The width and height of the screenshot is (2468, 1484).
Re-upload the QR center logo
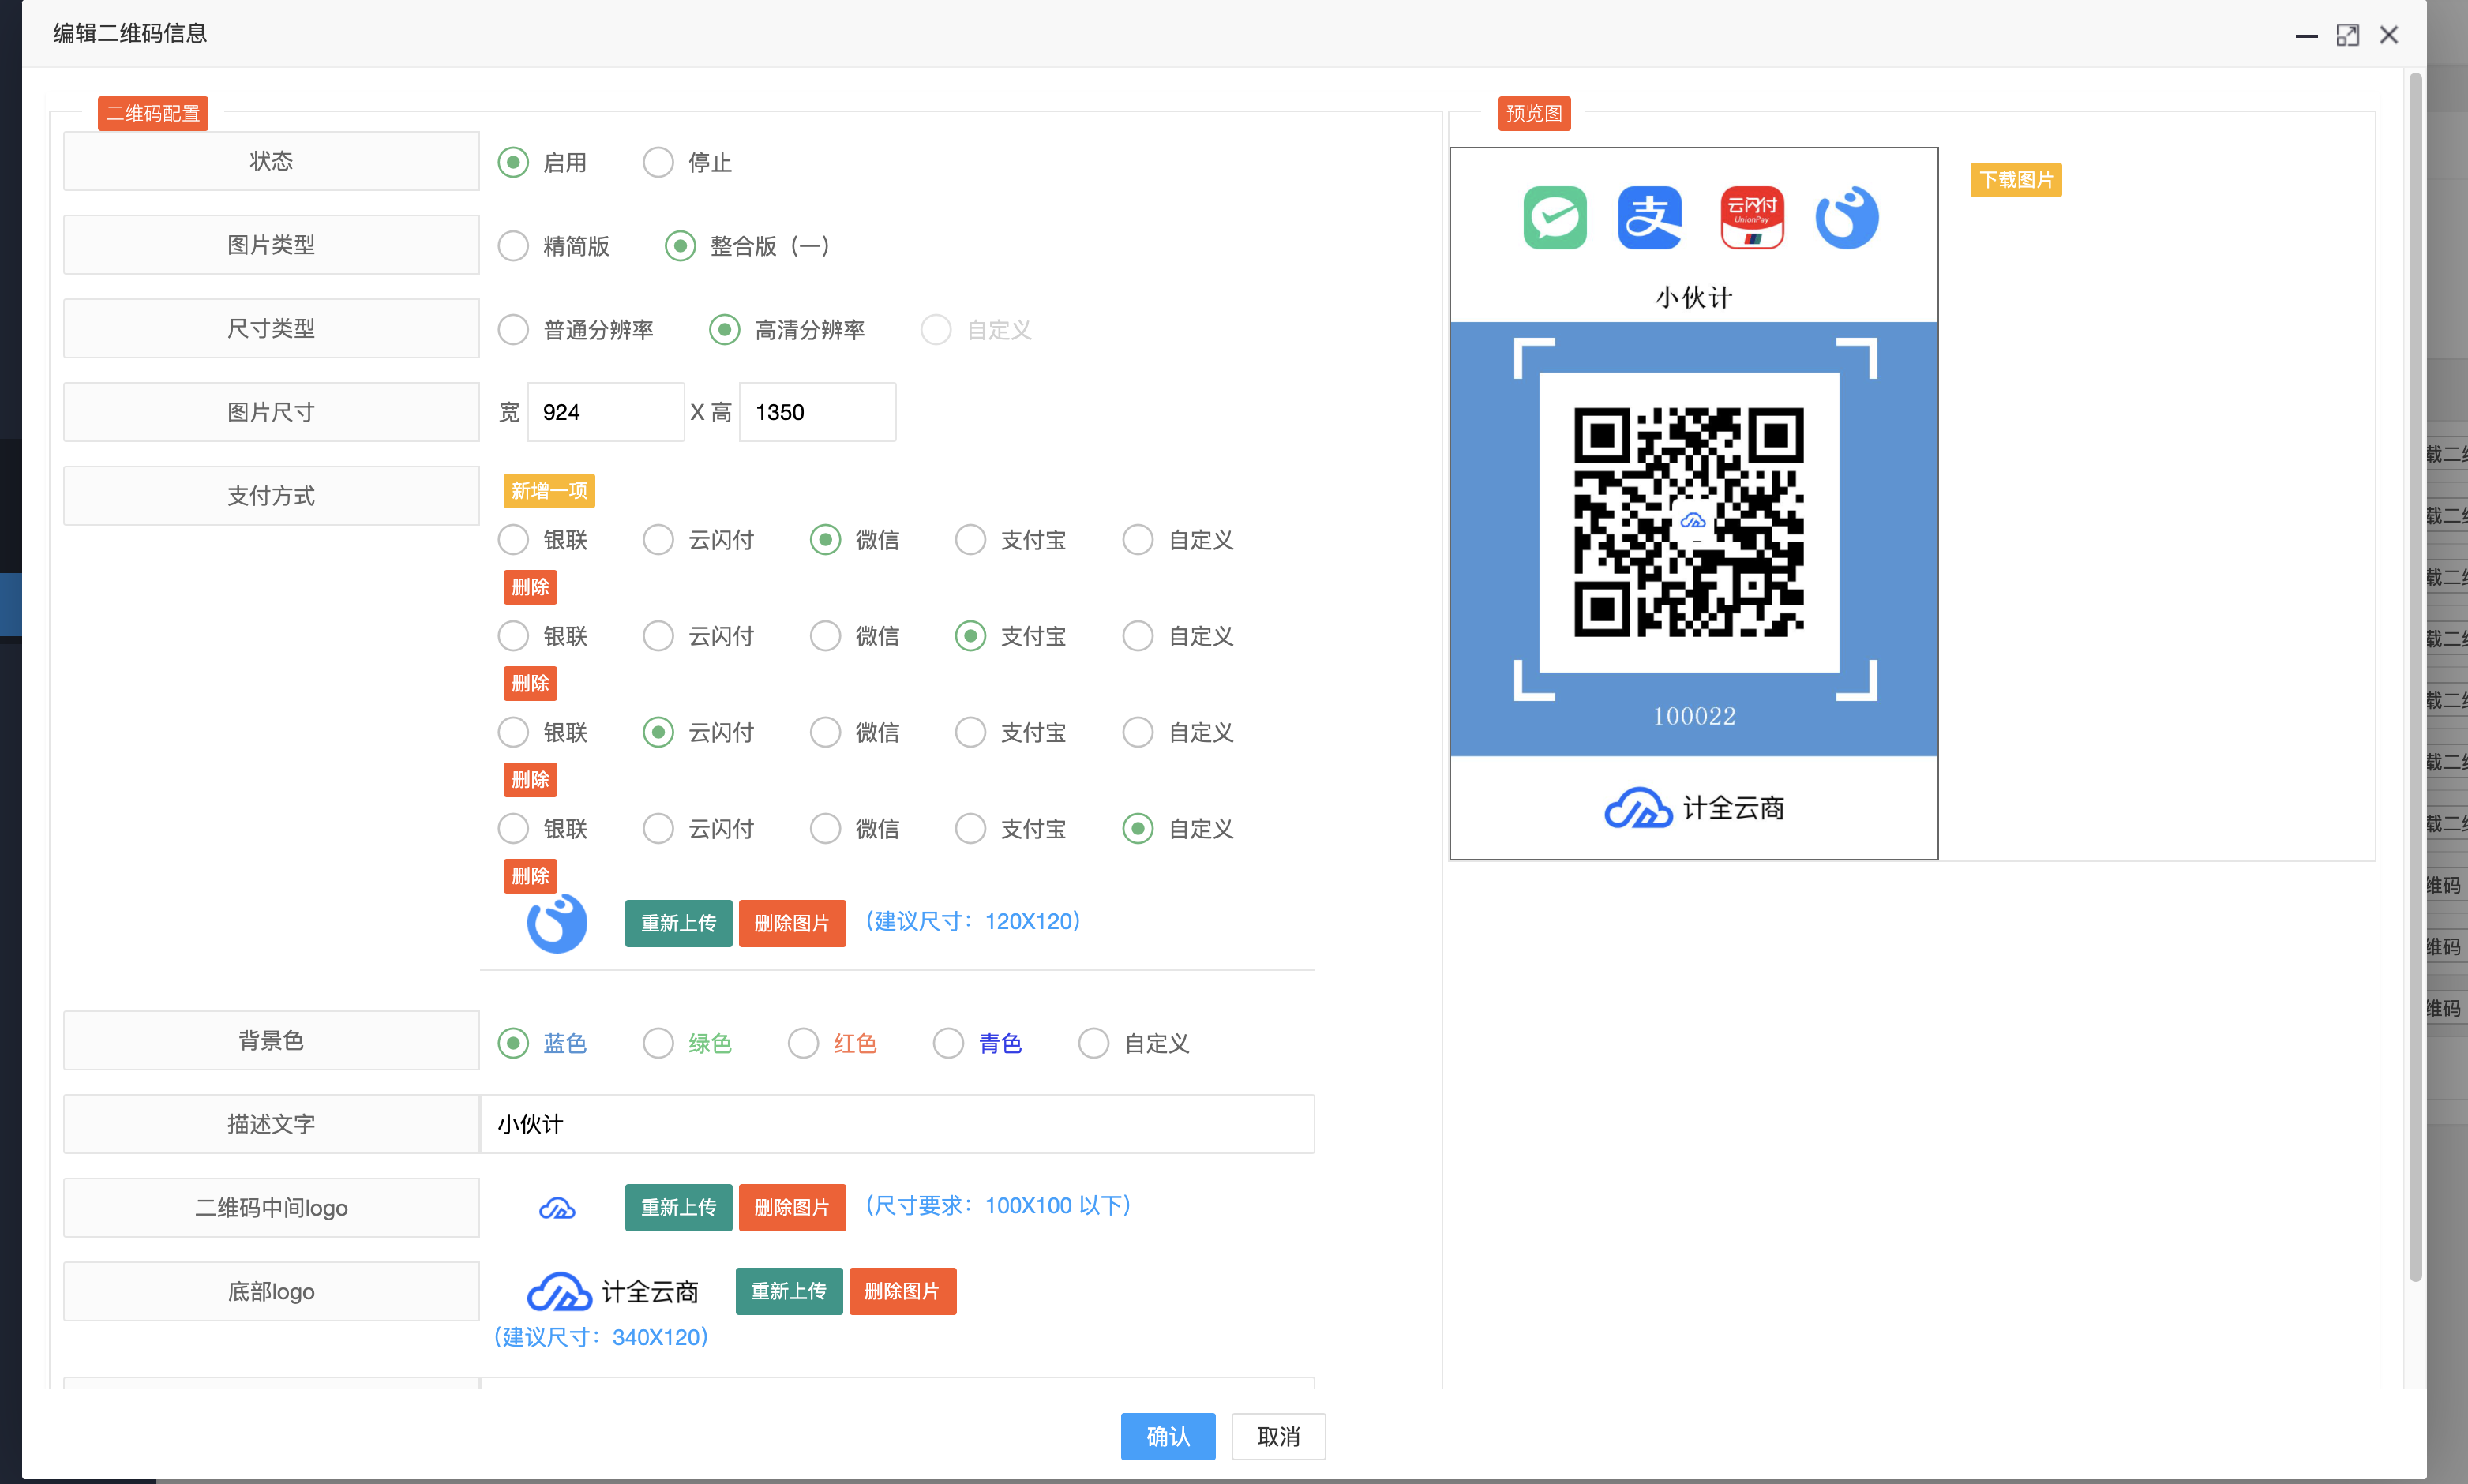coord(679,1208)
